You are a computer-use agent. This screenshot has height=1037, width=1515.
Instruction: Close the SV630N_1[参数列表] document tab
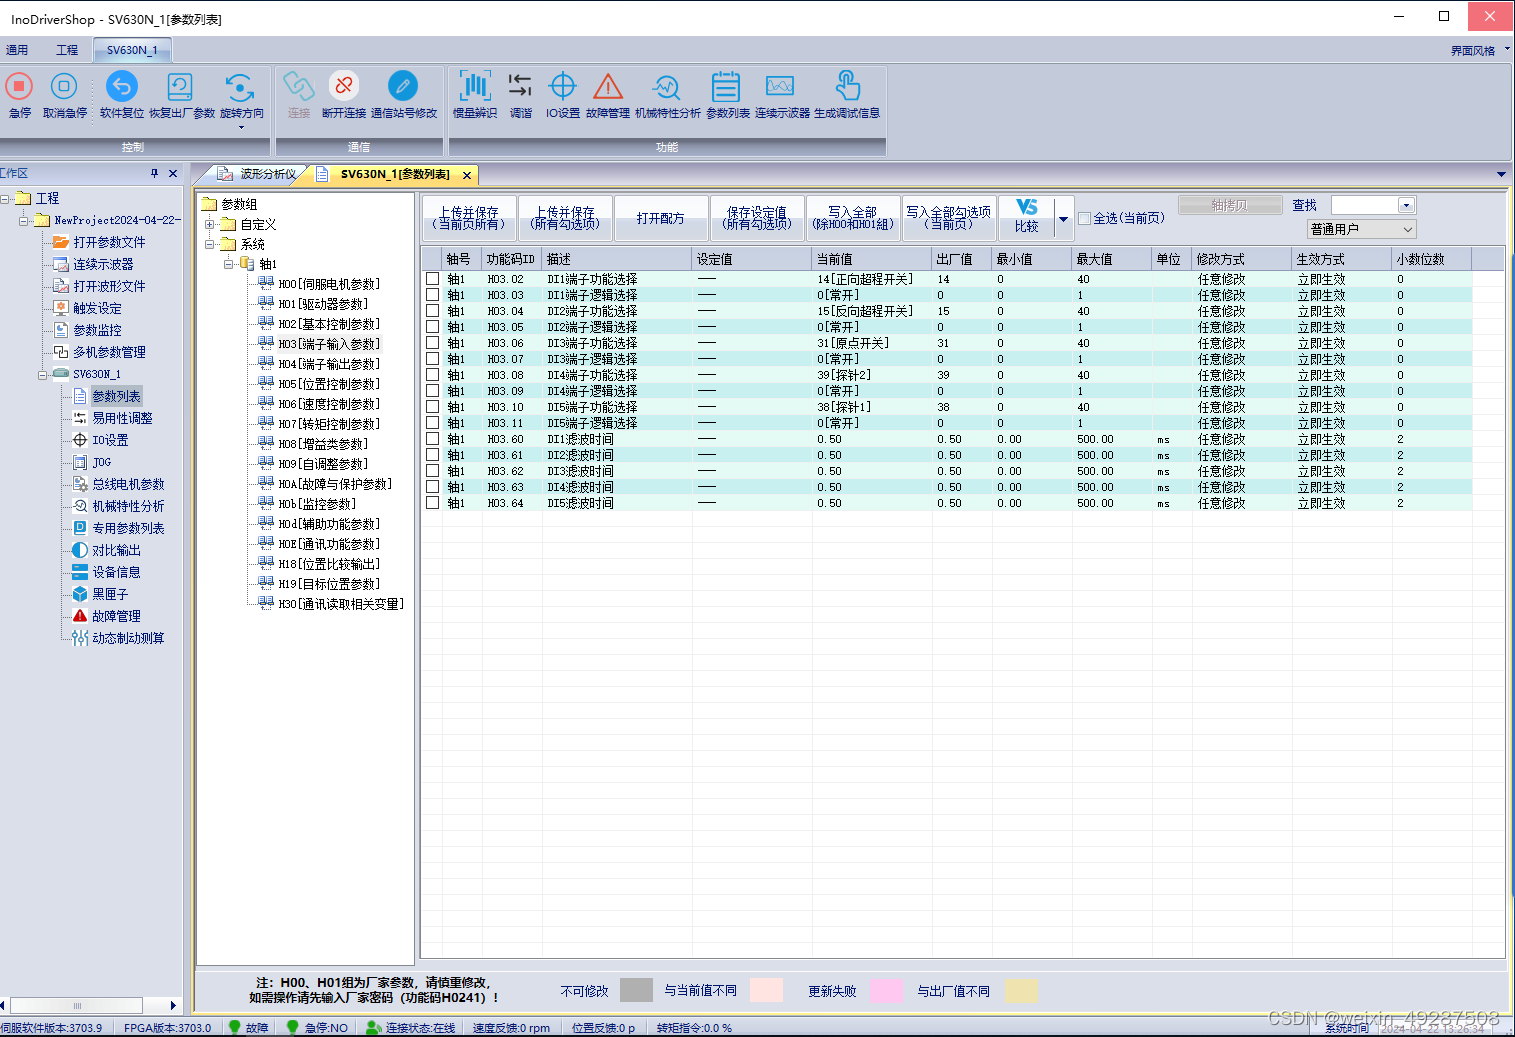coord(467,175)
